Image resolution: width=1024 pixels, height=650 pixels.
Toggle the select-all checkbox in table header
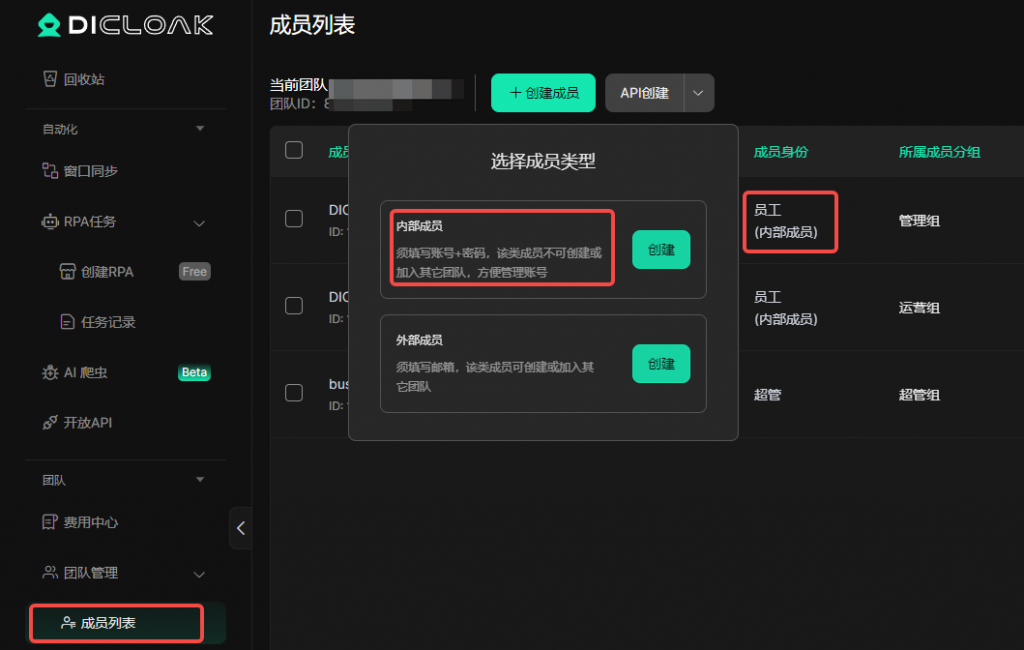tap(294, 150)
